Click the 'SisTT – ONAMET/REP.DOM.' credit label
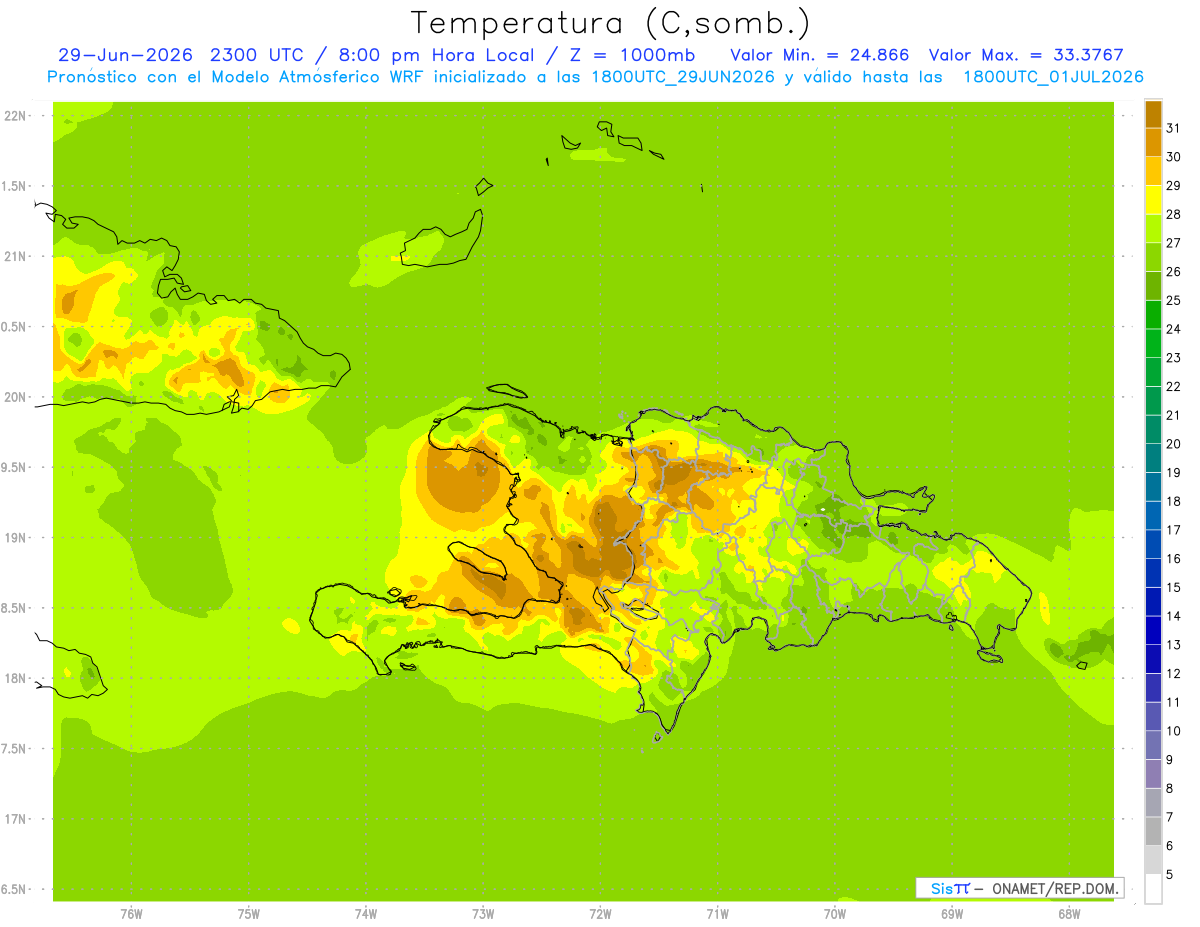This screenshot has height=927, width=1200. click(x=1019, y=888)
